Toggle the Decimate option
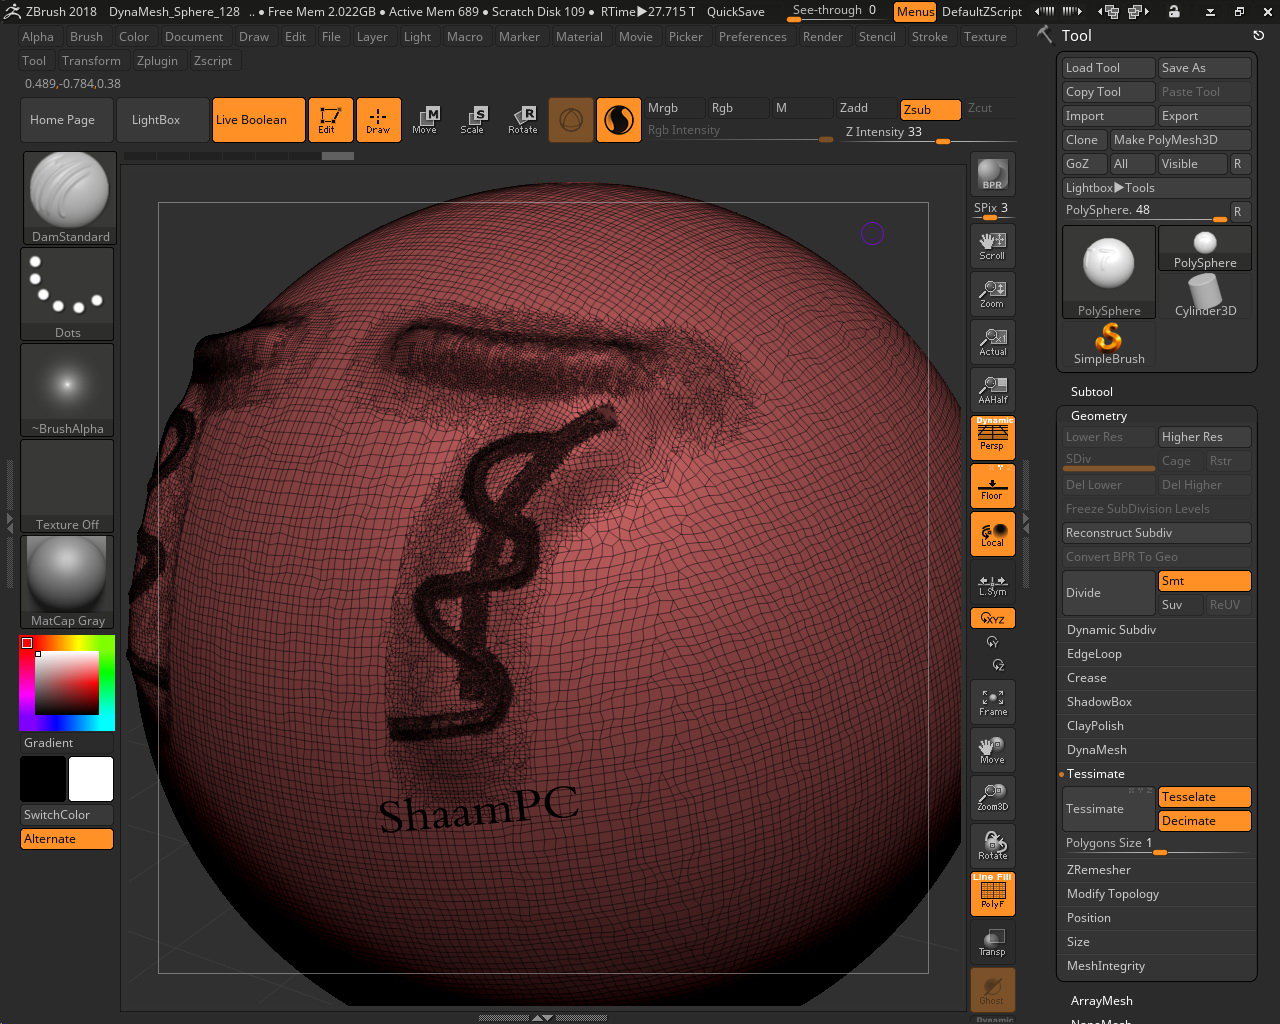The image size is (1280, 1024). tap(1204, 821)
